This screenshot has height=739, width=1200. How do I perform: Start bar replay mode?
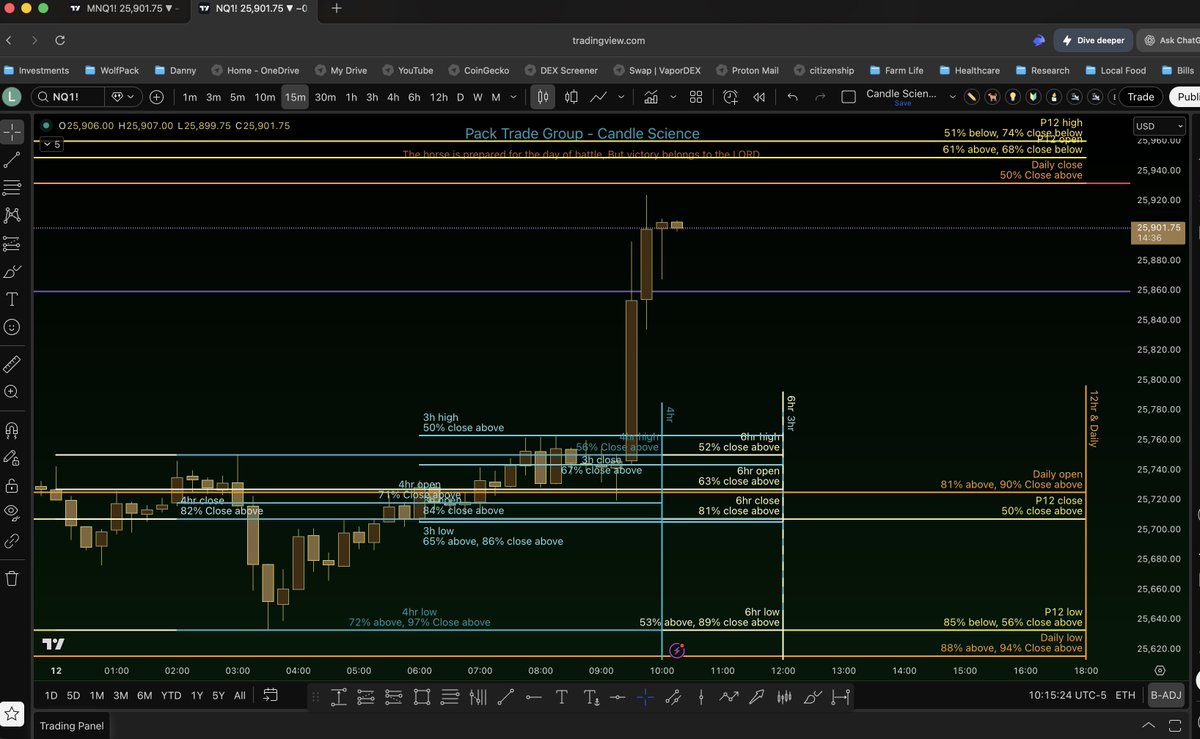click(759, 97)
